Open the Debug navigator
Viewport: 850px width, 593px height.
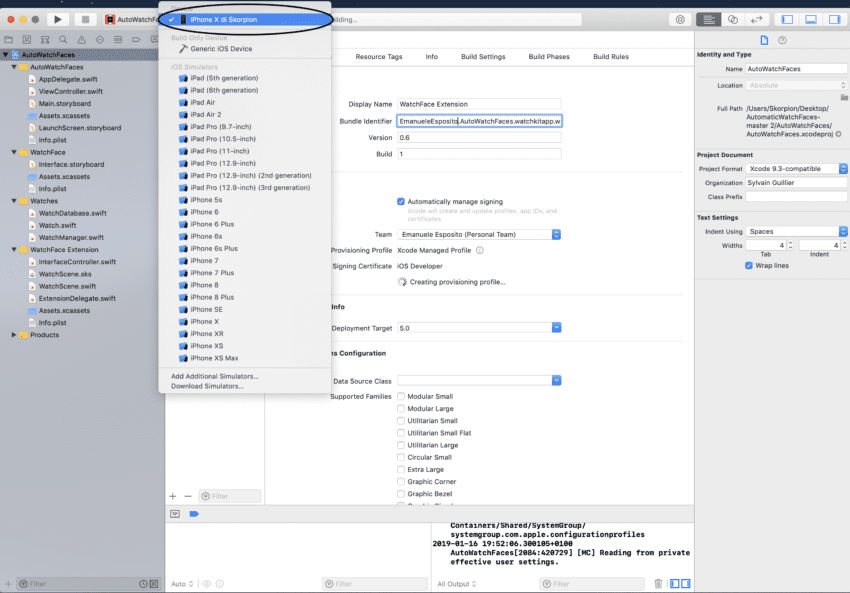click(118, 40)
